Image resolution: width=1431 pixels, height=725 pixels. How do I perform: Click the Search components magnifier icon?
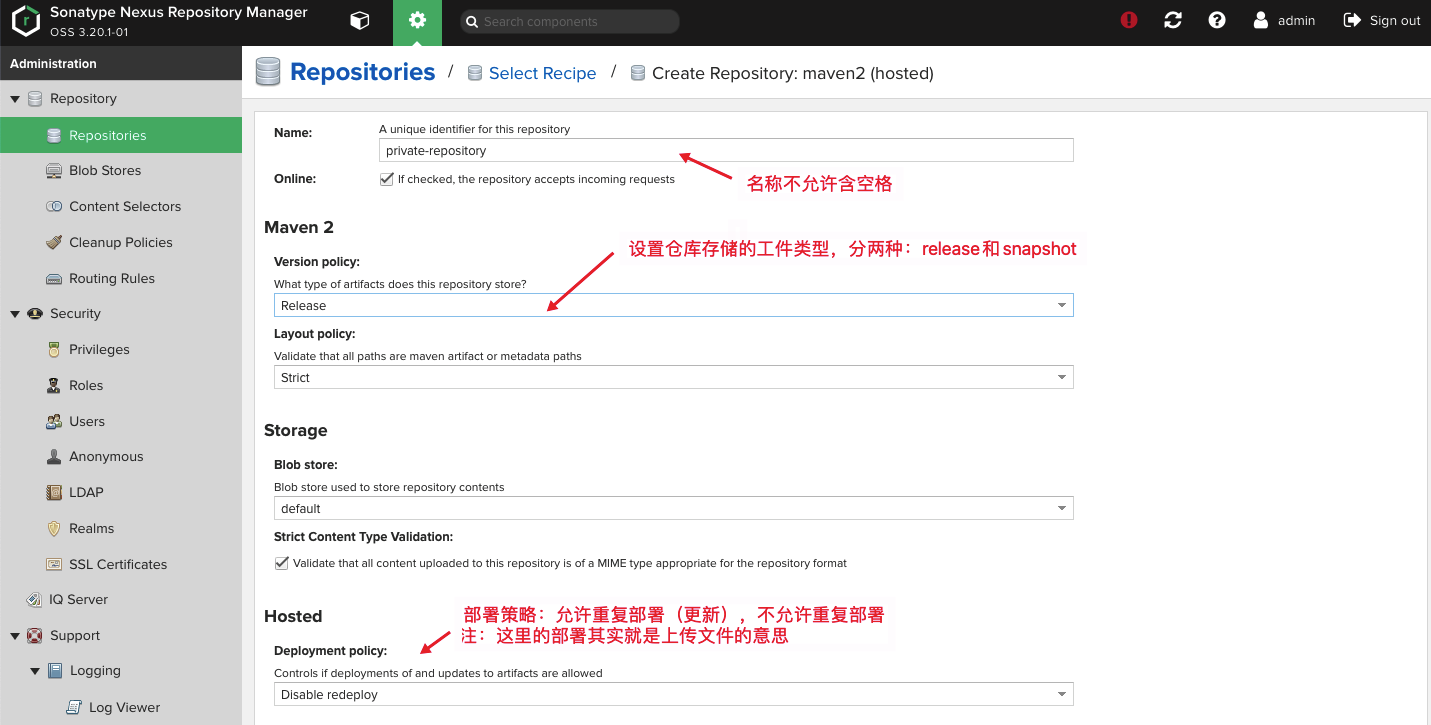472,21
